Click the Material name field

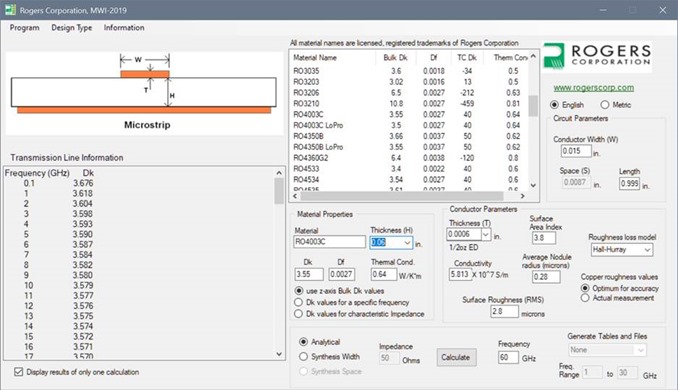click(329, 242)
